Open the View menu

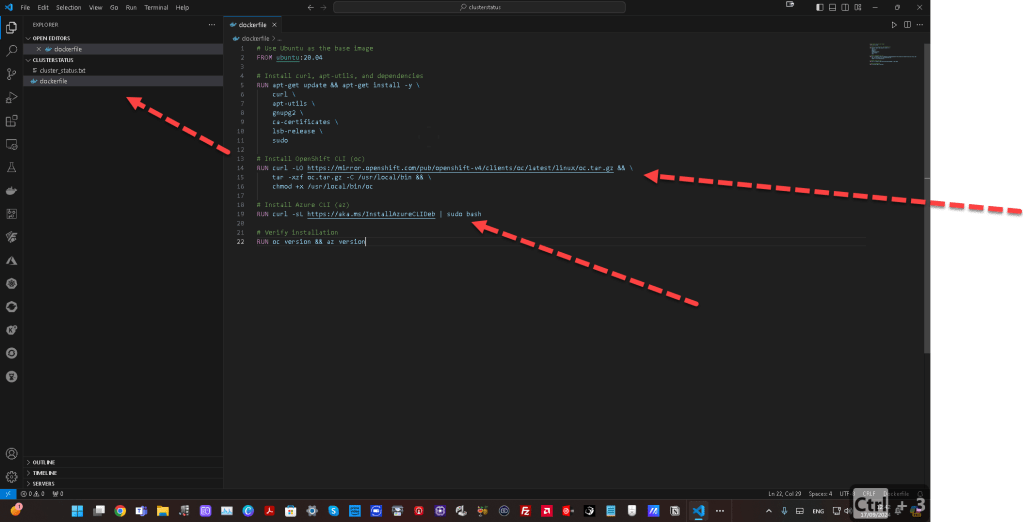95,7
